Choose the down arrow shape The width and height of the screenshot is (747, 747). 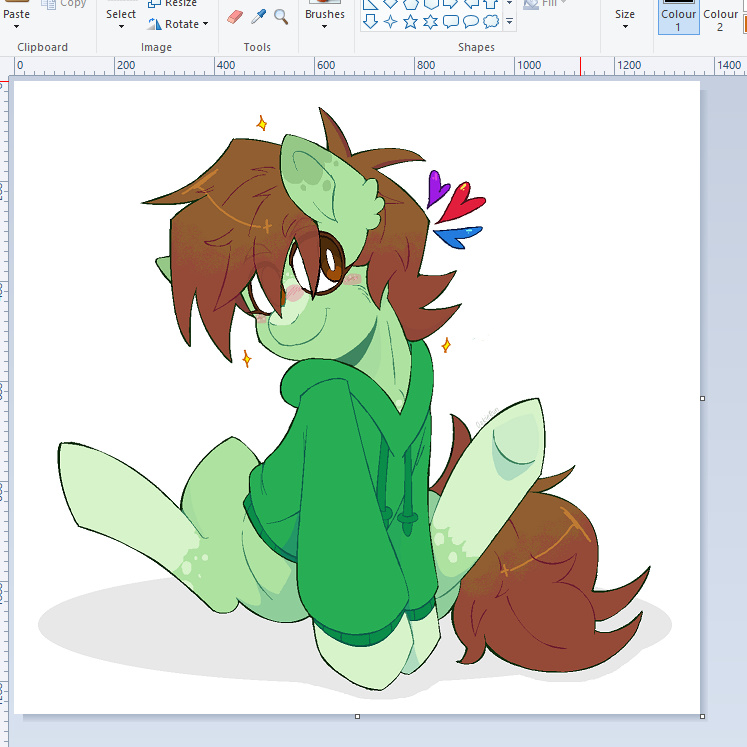(370, 21)
